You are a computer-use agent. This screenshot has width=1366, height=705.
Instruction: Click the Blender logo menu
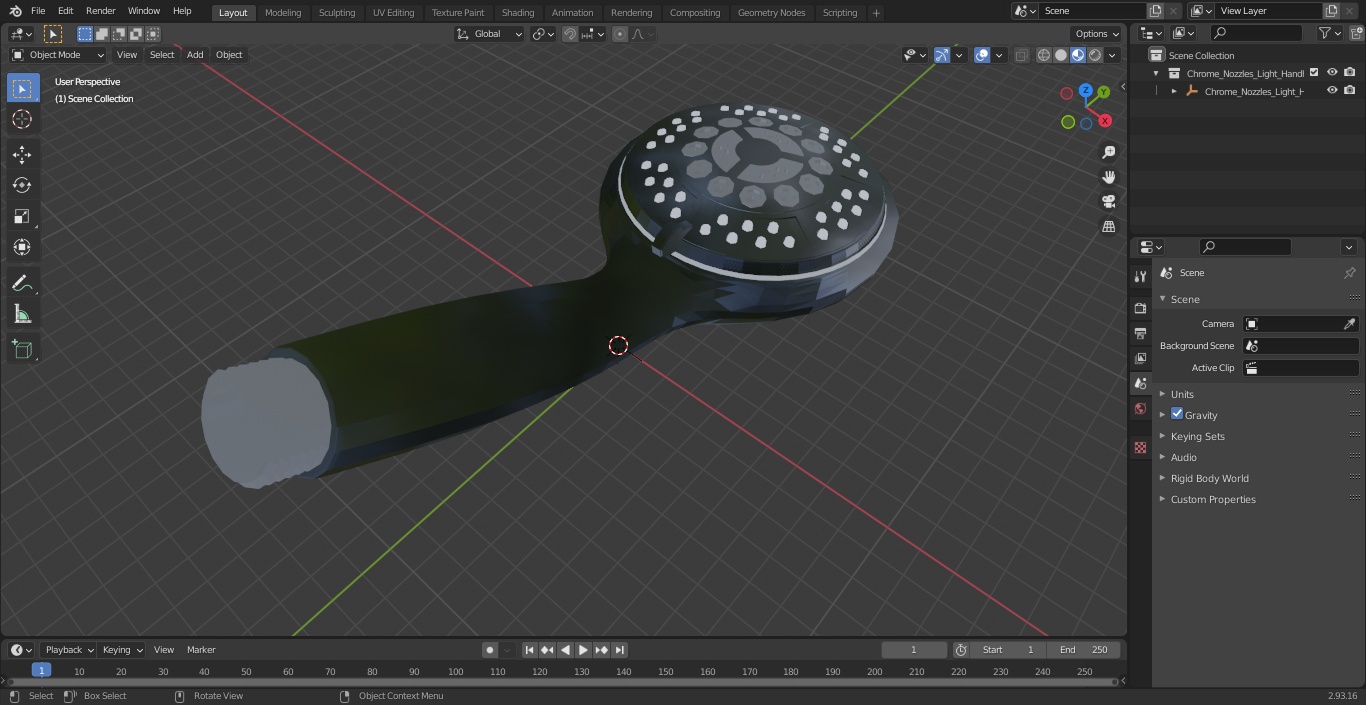coord(15,11)
